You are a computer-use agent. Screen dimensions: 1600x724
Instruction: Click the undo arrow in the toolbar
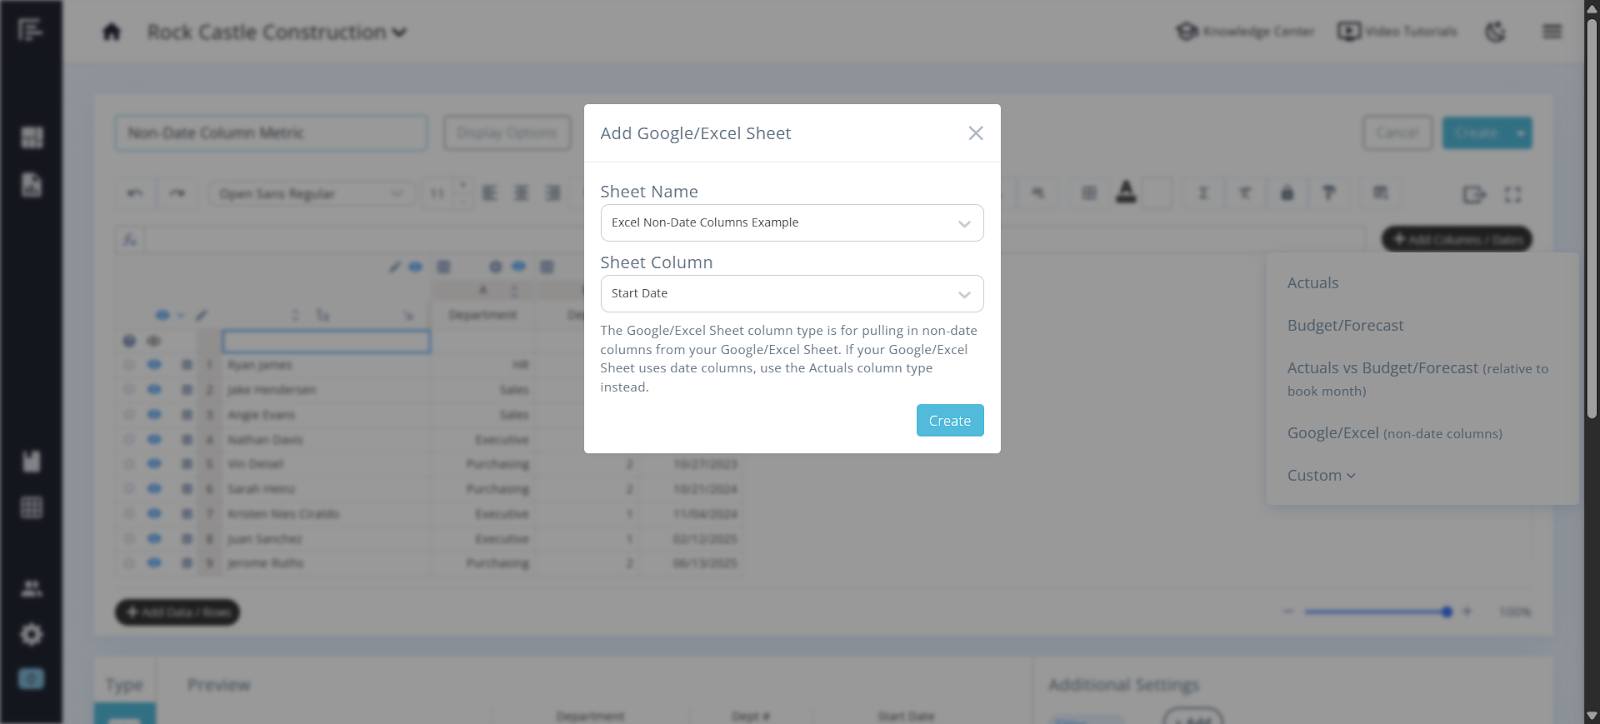pyautogui.click(x=135, y=193)
